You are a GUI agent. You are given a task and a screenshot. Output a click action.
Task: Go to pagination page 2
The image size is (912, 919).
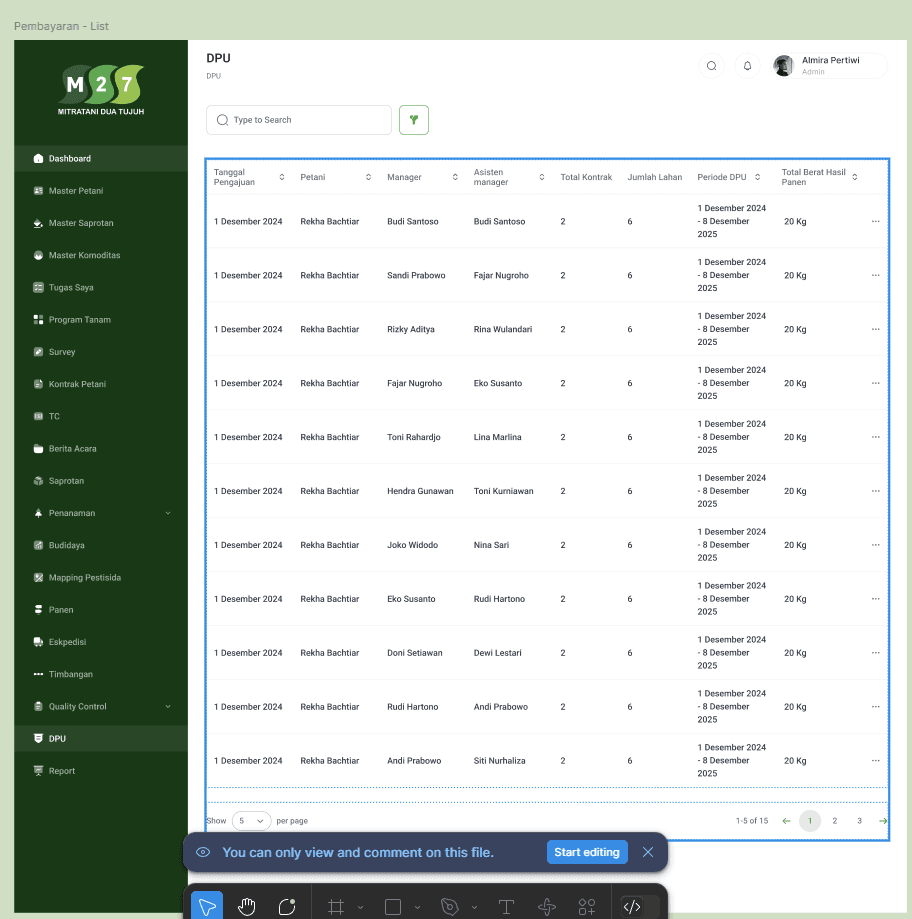click(835, 821)
